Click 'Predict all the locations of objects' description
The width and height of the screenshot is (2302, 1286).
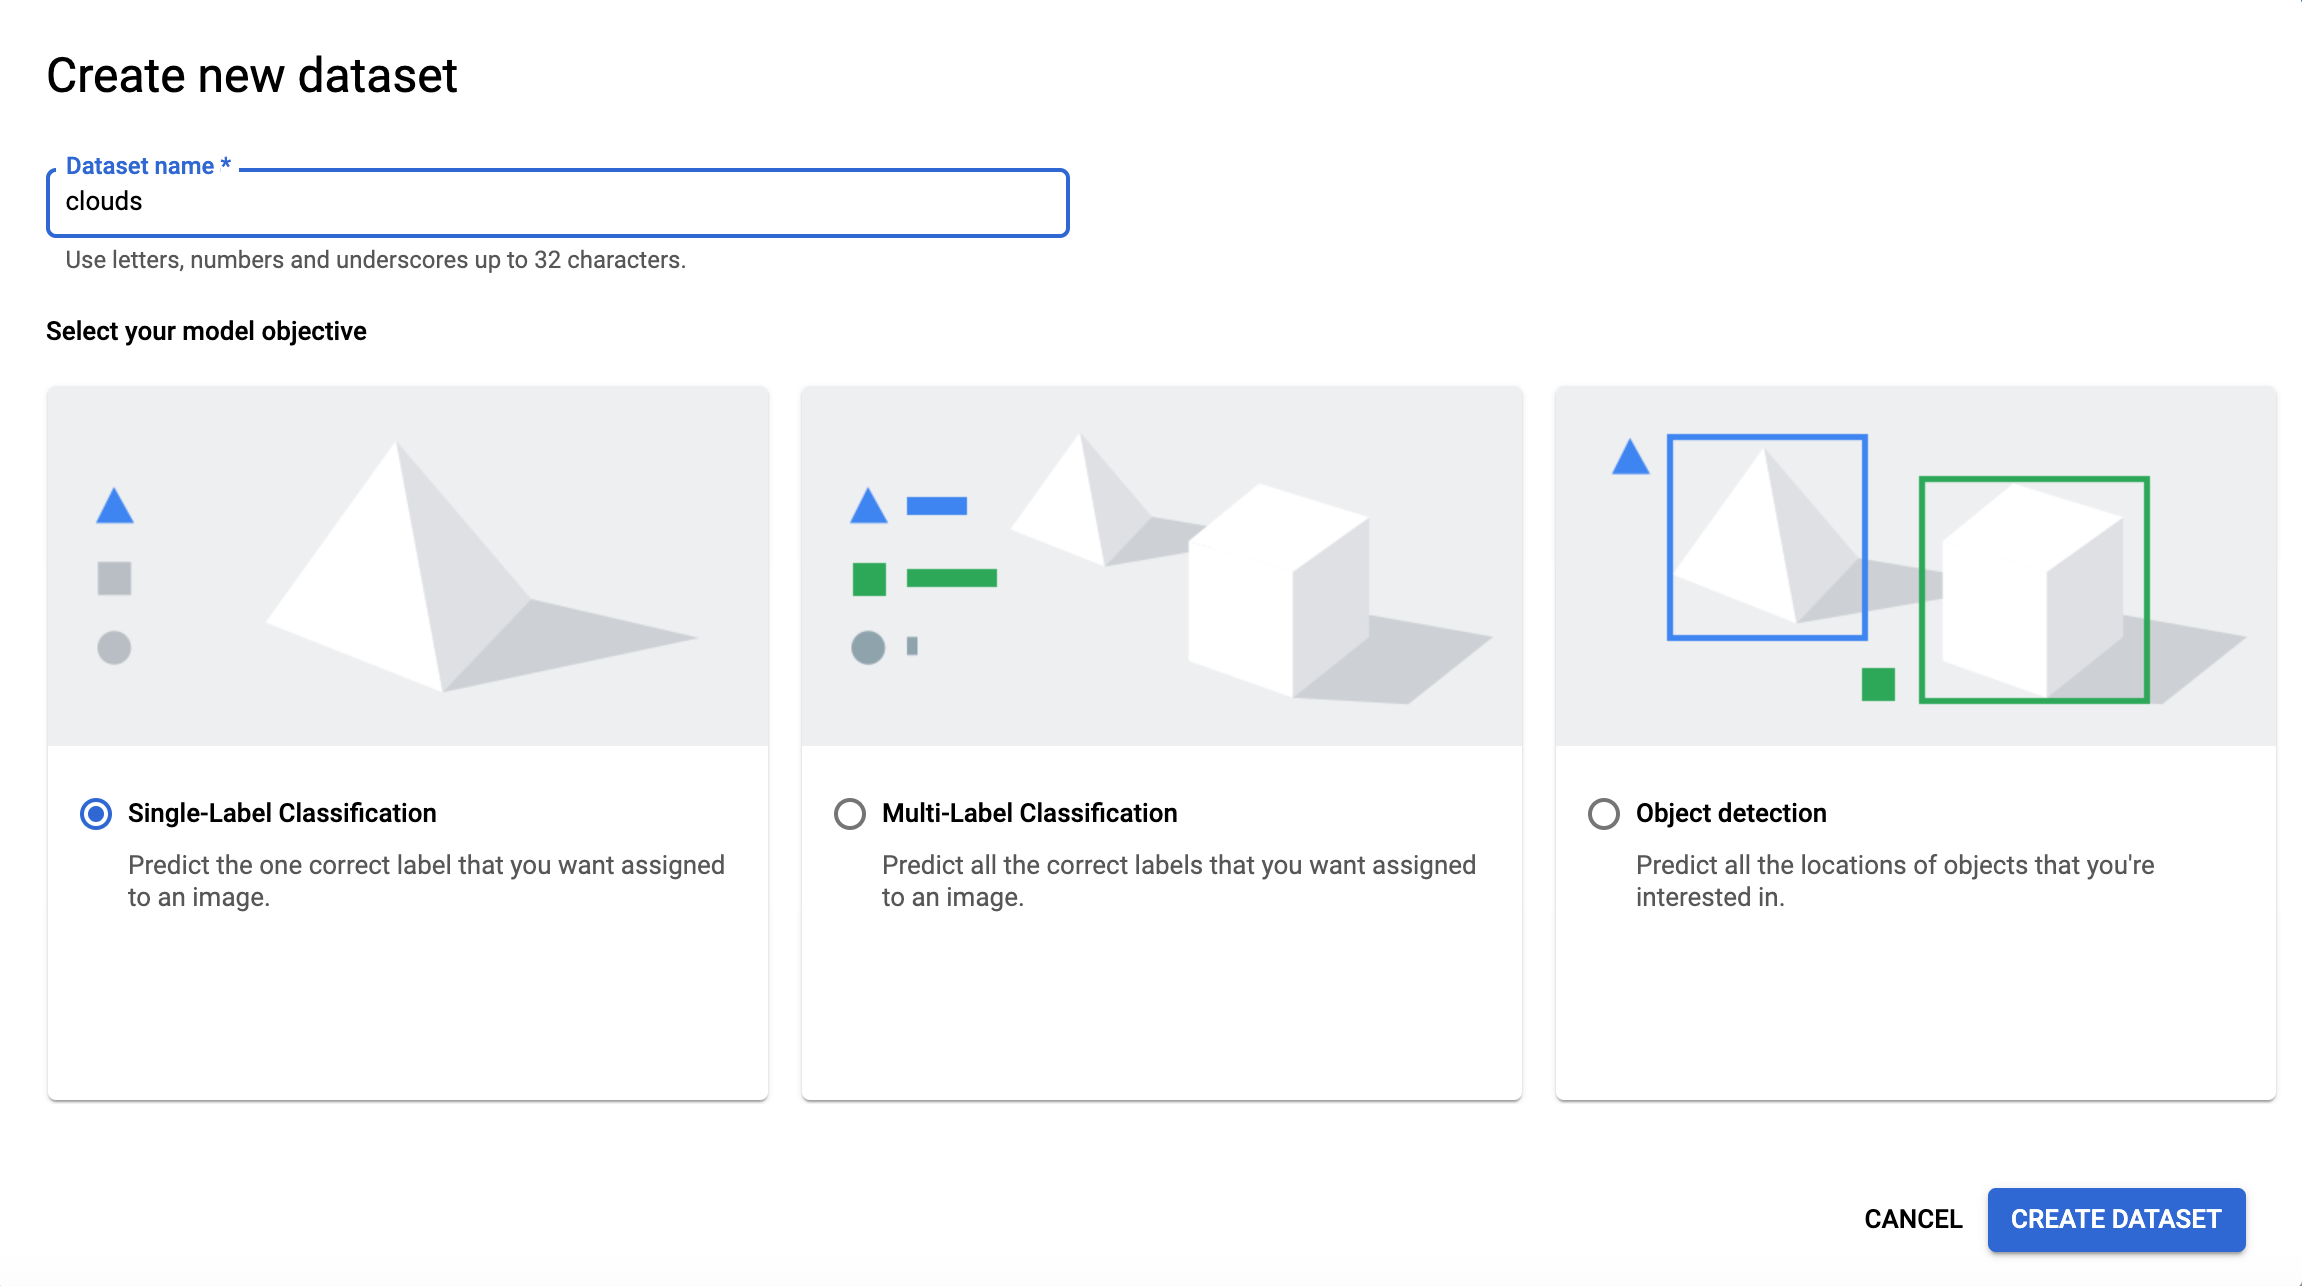[1895, 881]
